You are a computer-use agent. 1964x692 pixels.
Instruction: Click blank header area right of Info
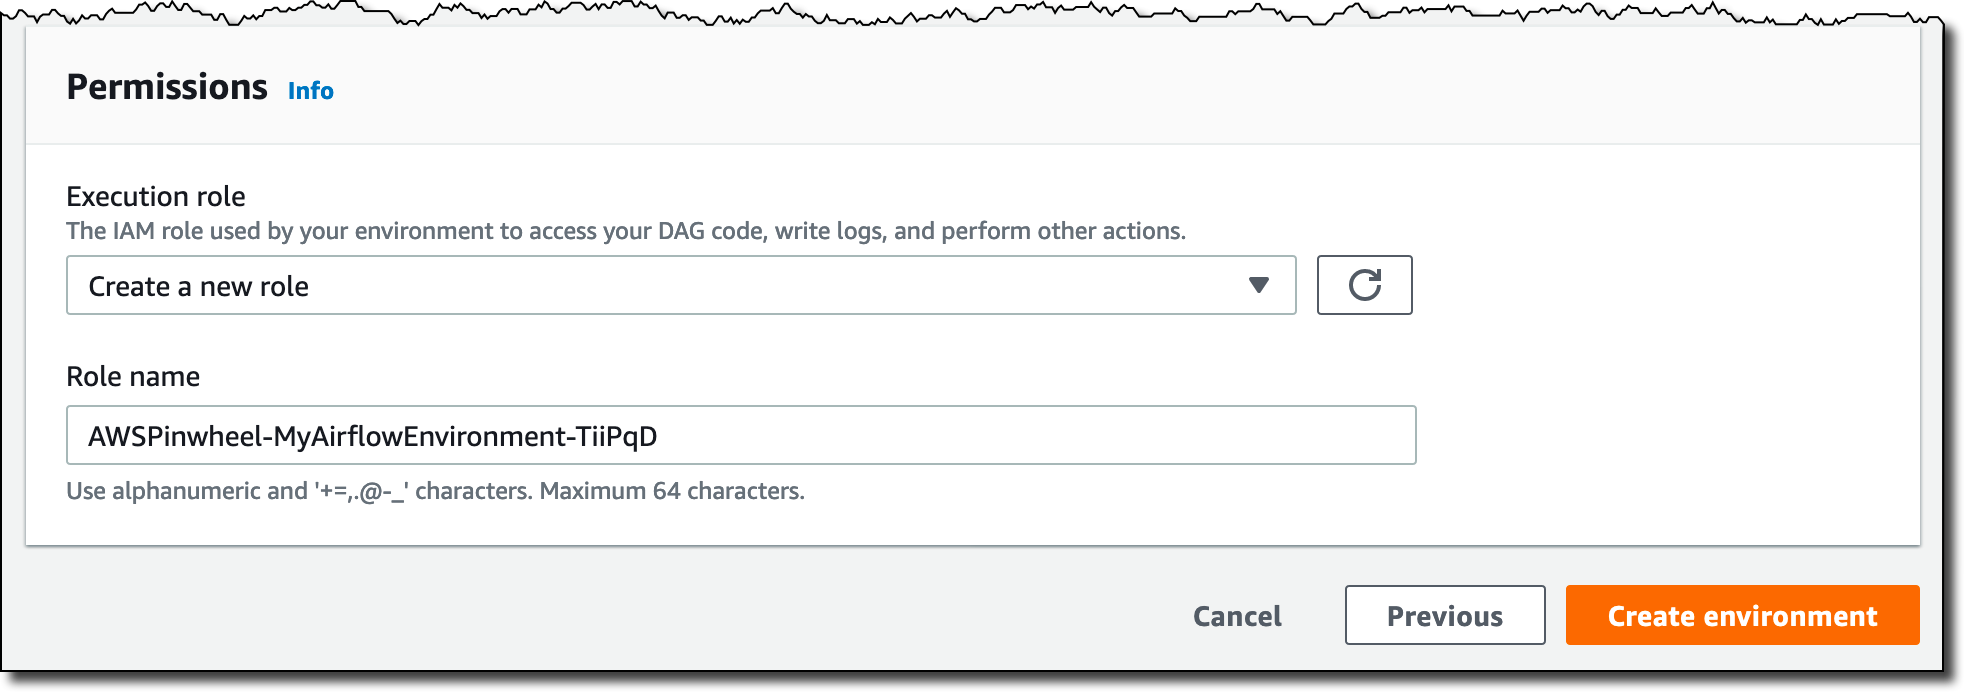(1100, 88)
